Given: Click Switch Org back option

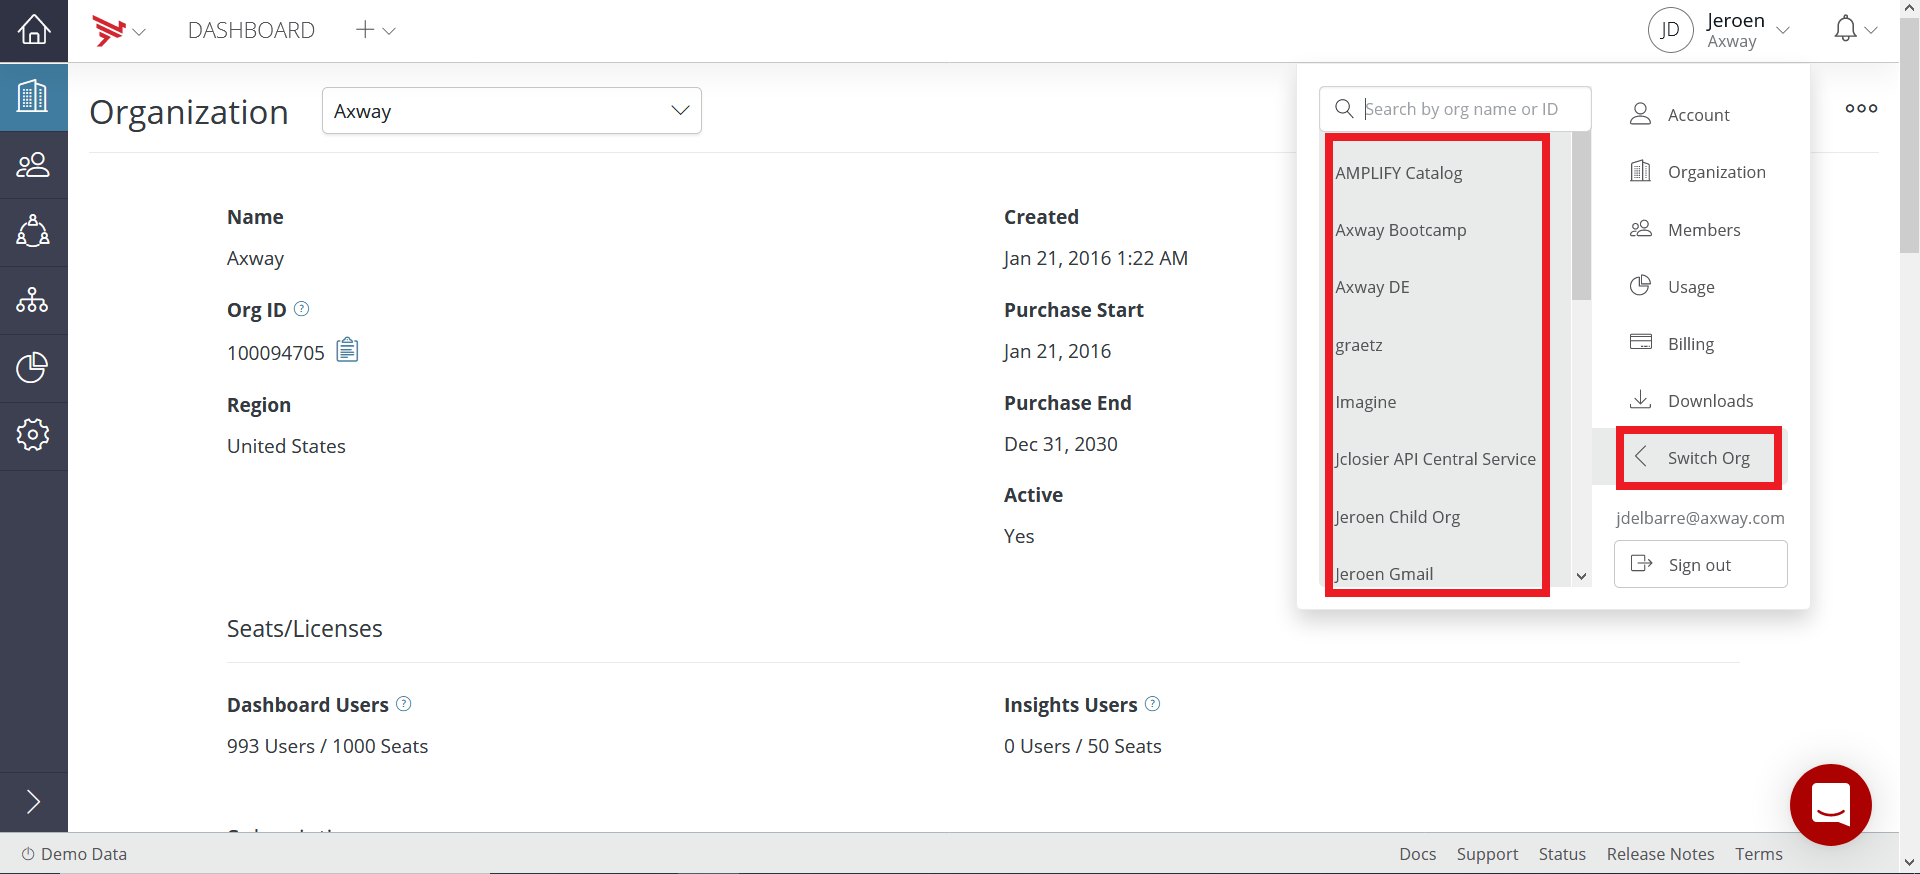Looking at the screenshot, I should (1699, 458).
